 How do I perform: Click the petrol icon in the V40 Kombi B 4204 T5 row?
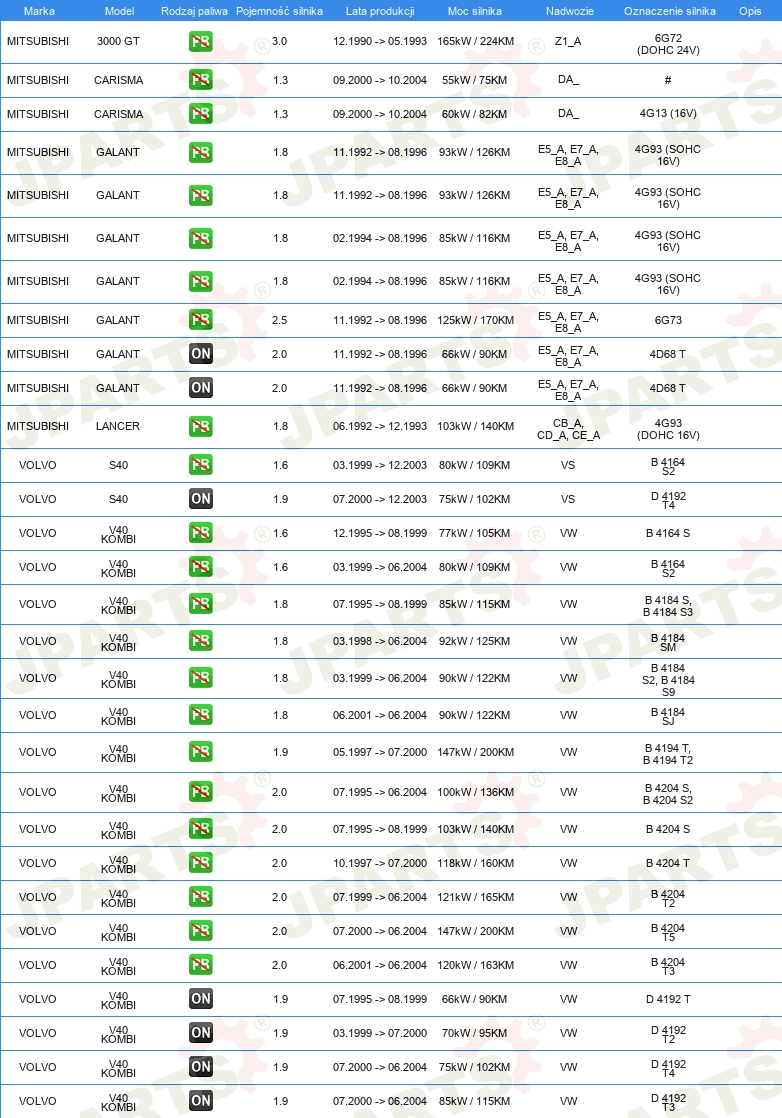(x=200, y=931)
